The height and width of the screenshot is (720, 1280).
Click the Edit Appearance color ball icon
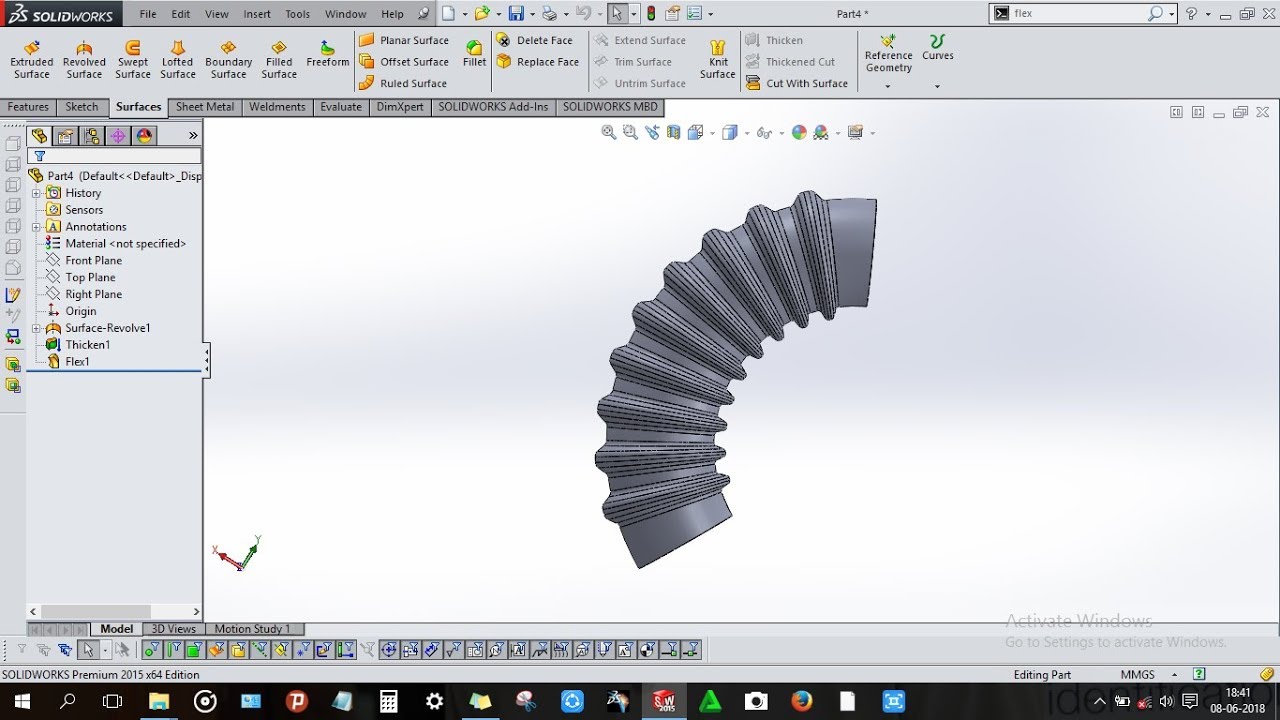coord(798,132)
